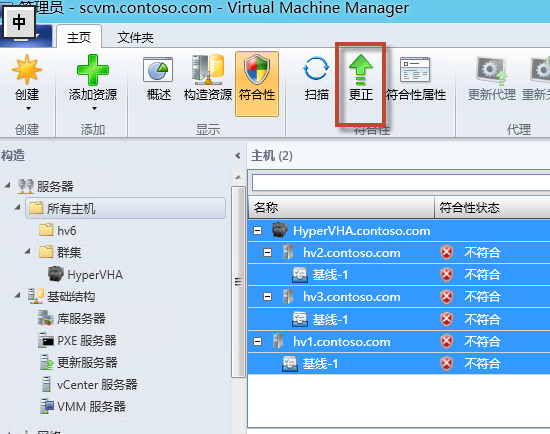Screen dimensions: 550x434
Task: Sort by the 符合性状态 column header
Action: click(x=492, y=207)
